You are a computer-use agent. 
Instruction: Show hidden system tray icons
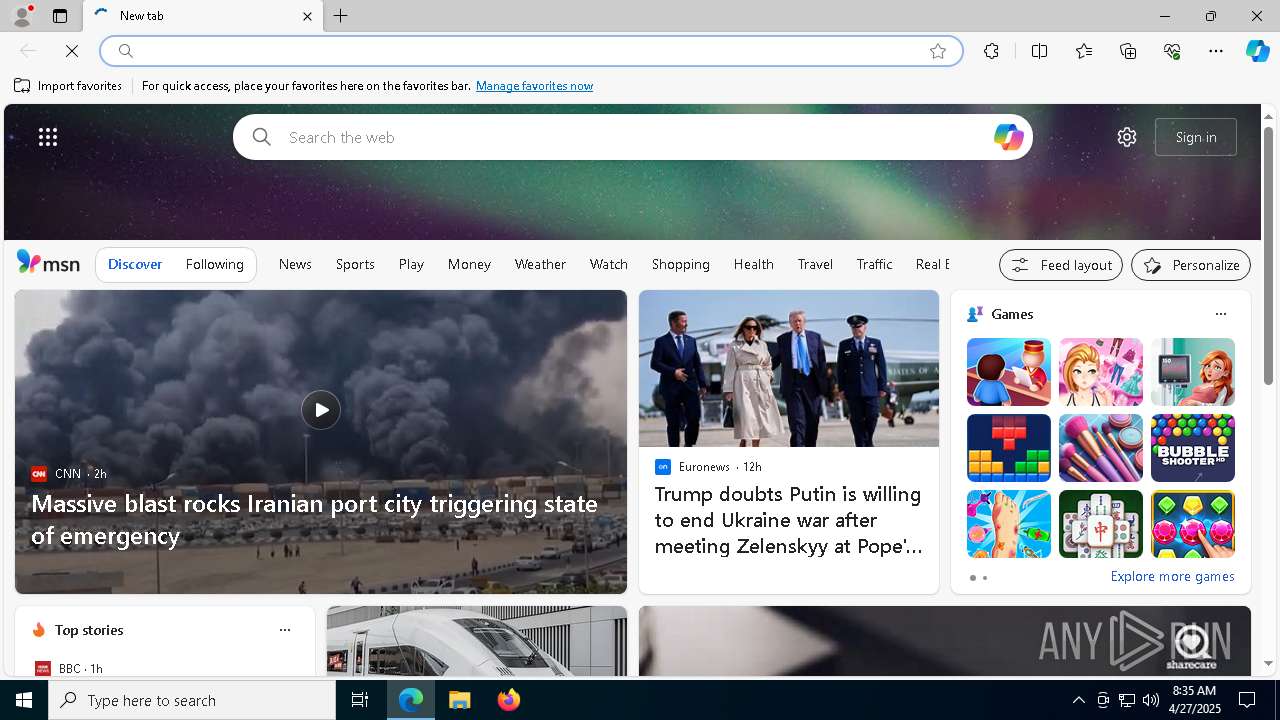(1078, 700)
